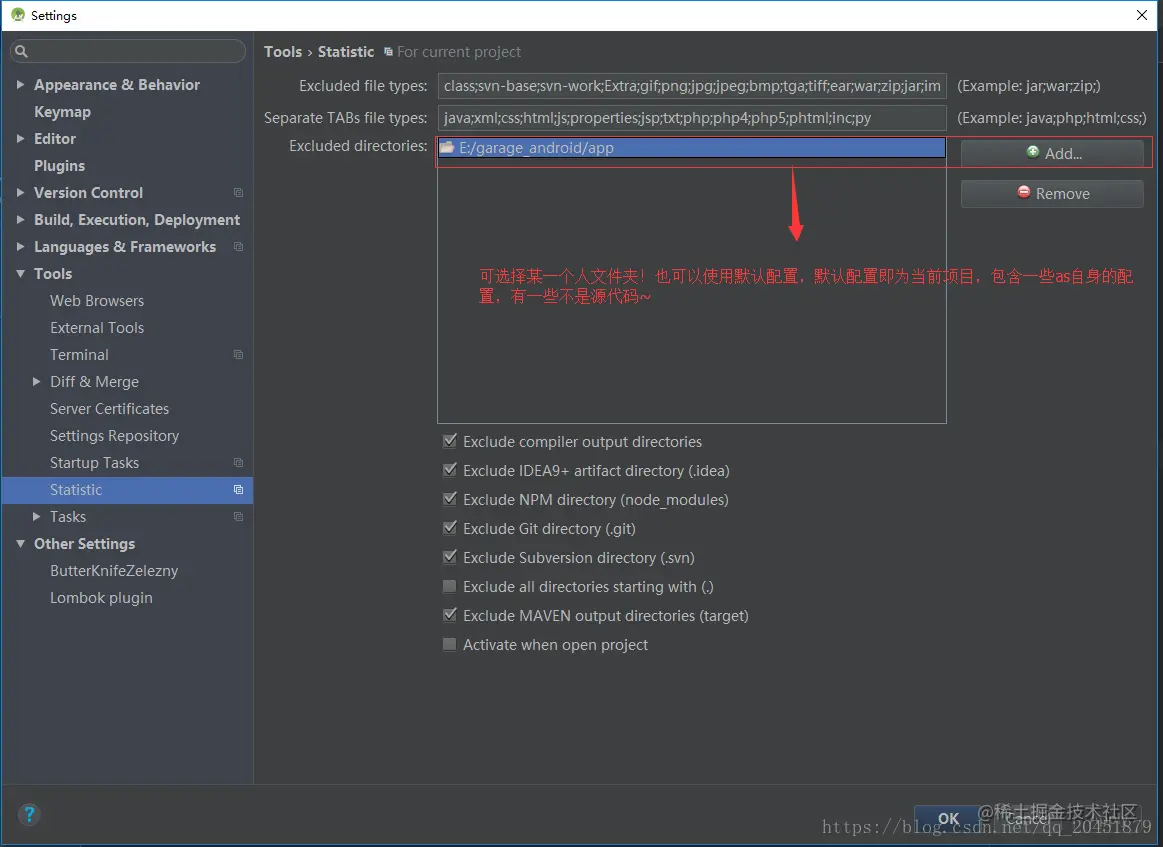Viewport: 1163px width, 847px height.
Task: Click Tools in the breadcrumb
Action: click(283, 52)
